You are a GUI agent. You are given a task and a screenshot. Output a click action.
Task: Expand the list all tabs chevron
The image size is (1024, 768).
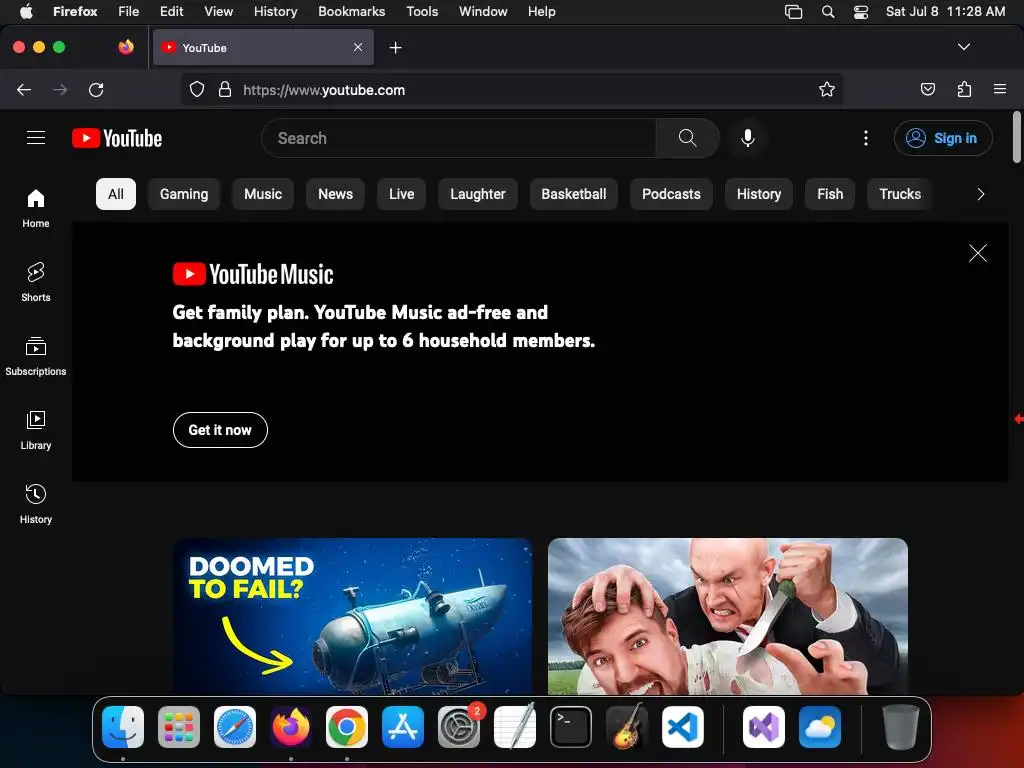[x=963, y=47]
